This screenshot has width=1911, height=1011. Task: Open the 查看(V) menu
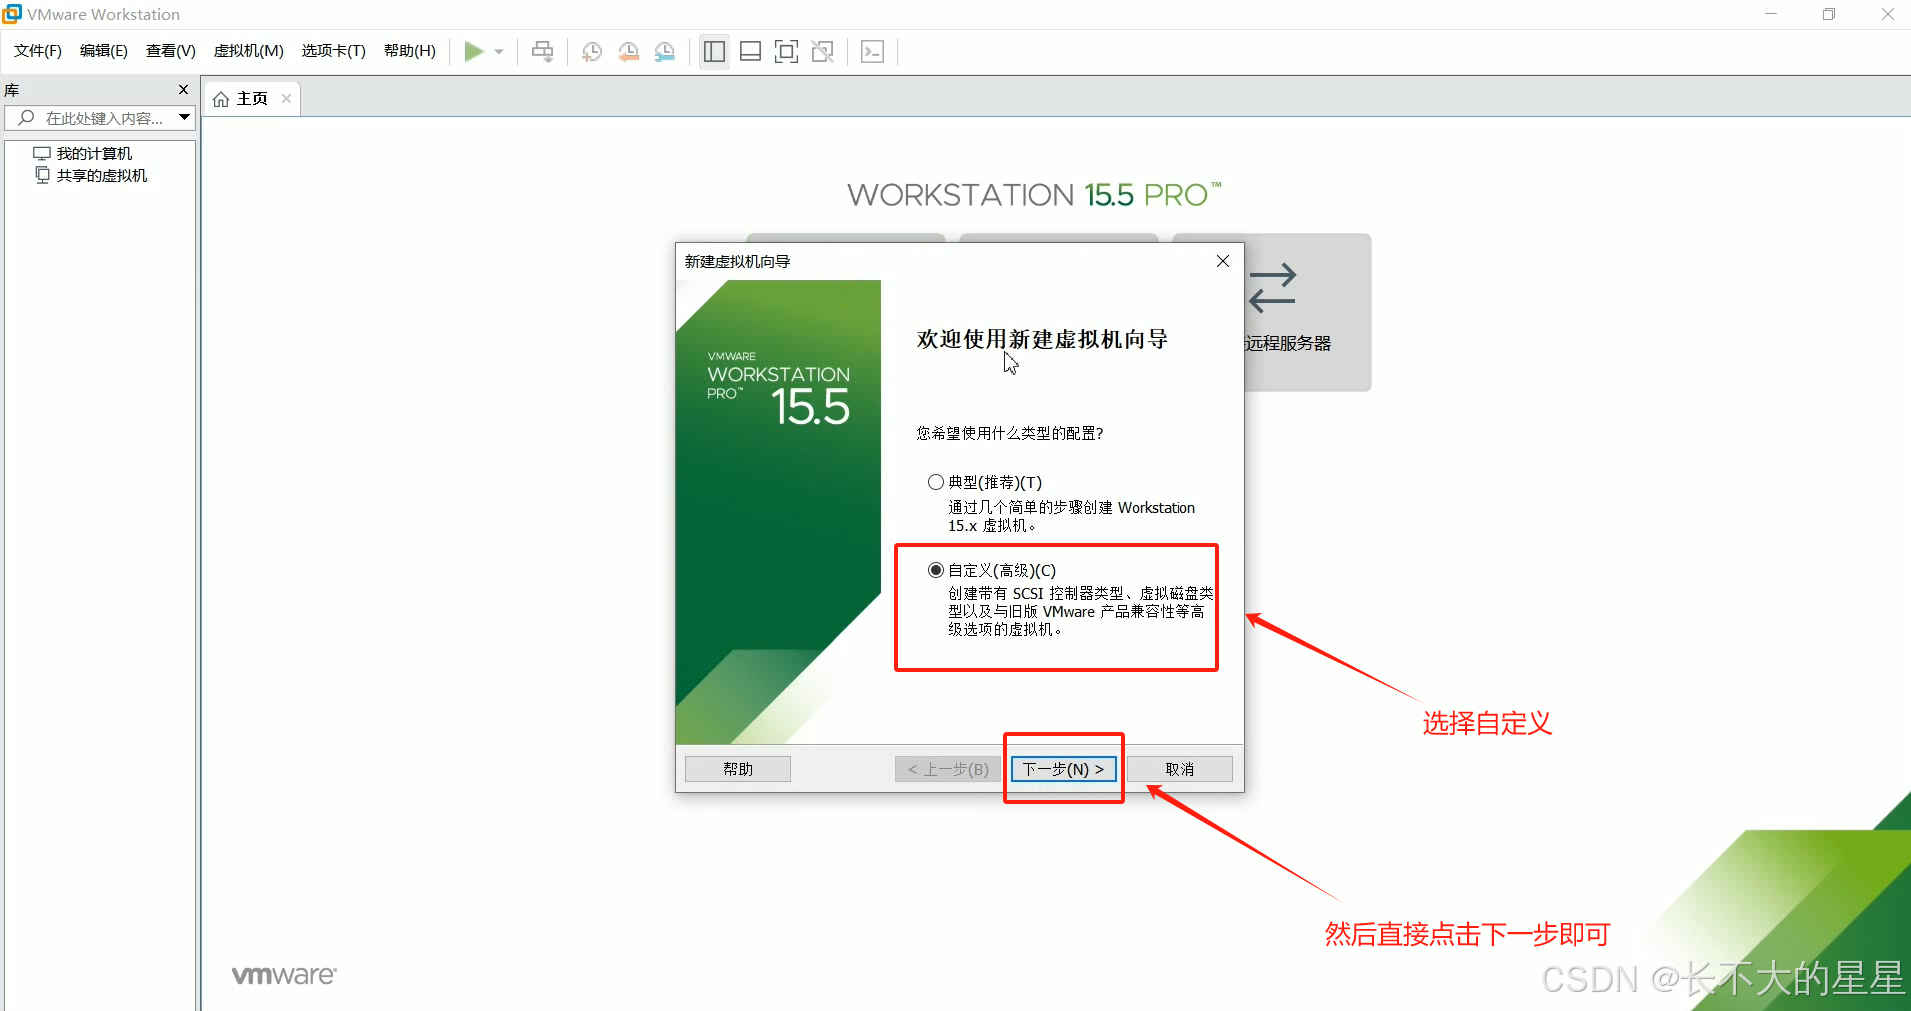click(171, 51)
